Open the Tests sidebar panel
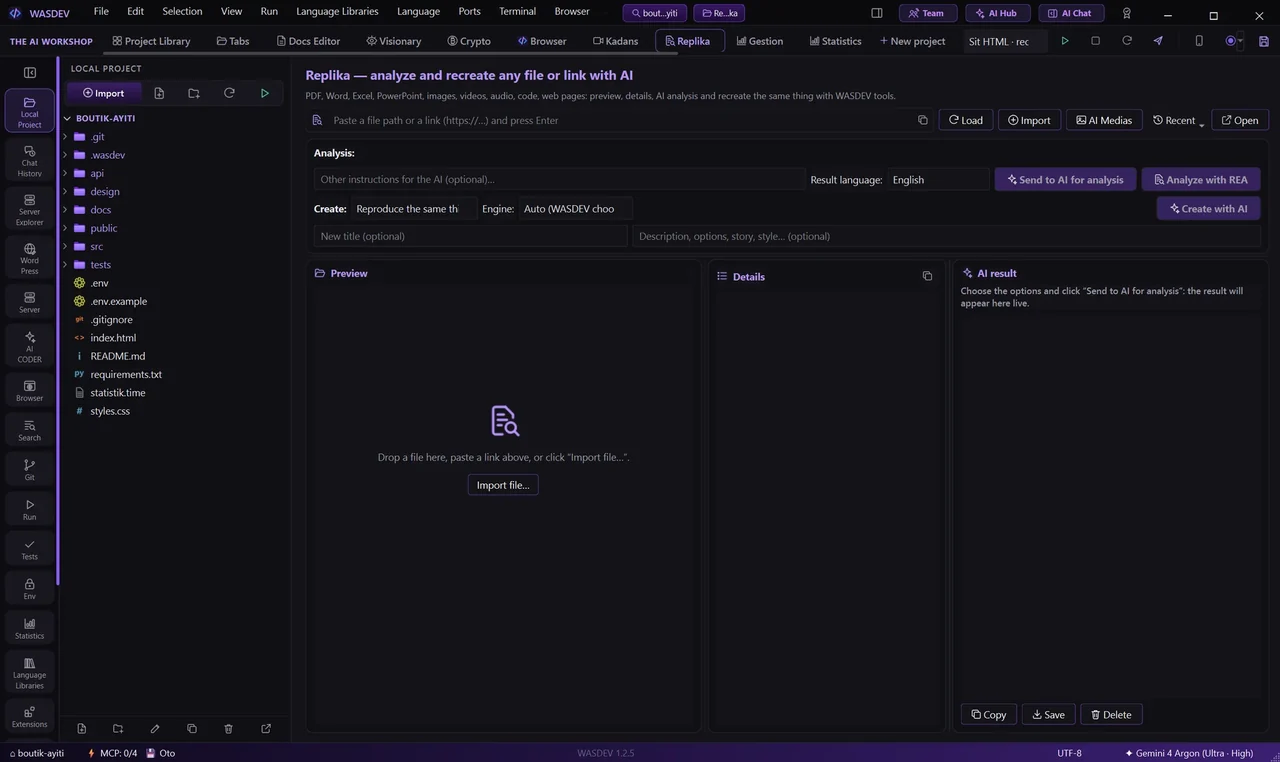The width and height of the screenshot is (1280, 762). (x=30, y=549)
